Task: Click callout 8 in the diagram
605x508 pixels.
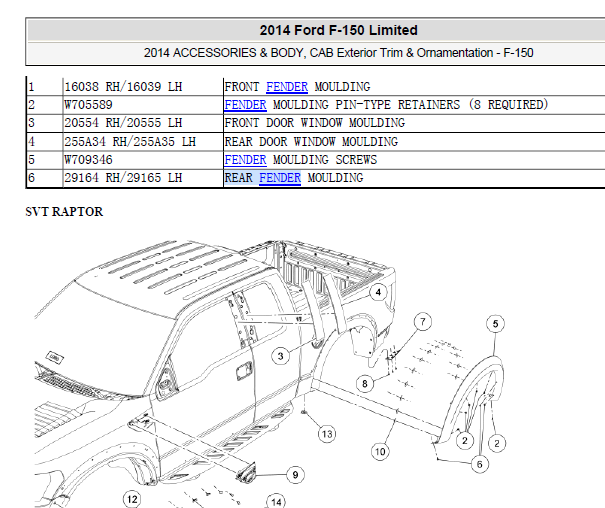Action: tap(365, 384)
